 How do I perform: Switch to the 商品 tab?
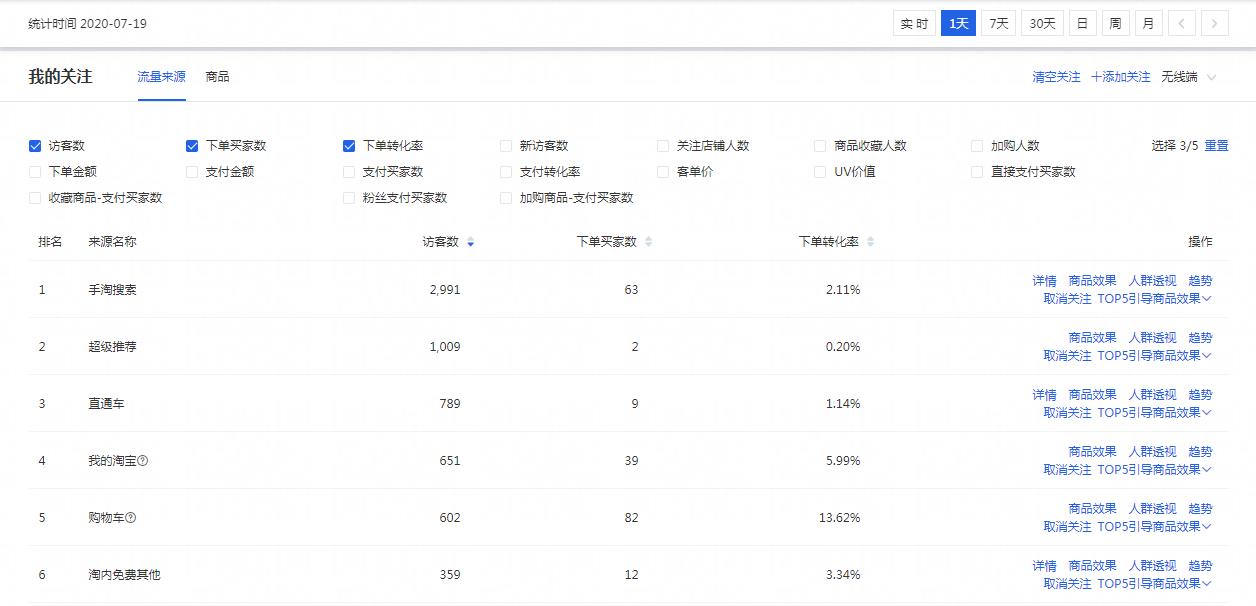pos(218,75)
